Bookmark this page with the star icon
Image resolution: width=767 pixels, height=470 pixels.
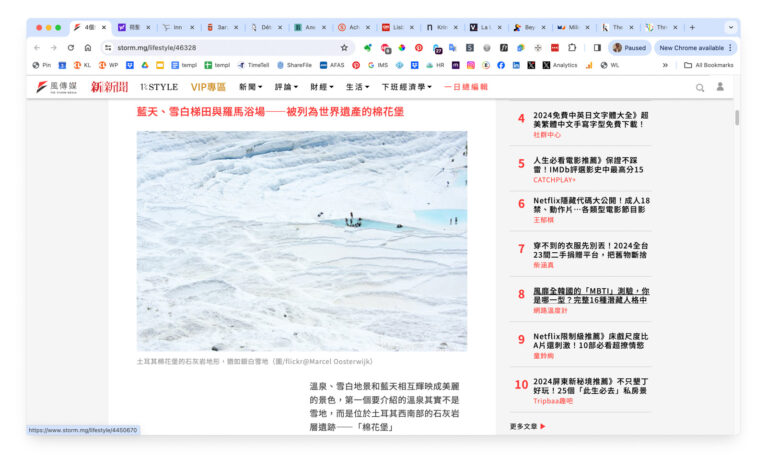coord(344,47)
